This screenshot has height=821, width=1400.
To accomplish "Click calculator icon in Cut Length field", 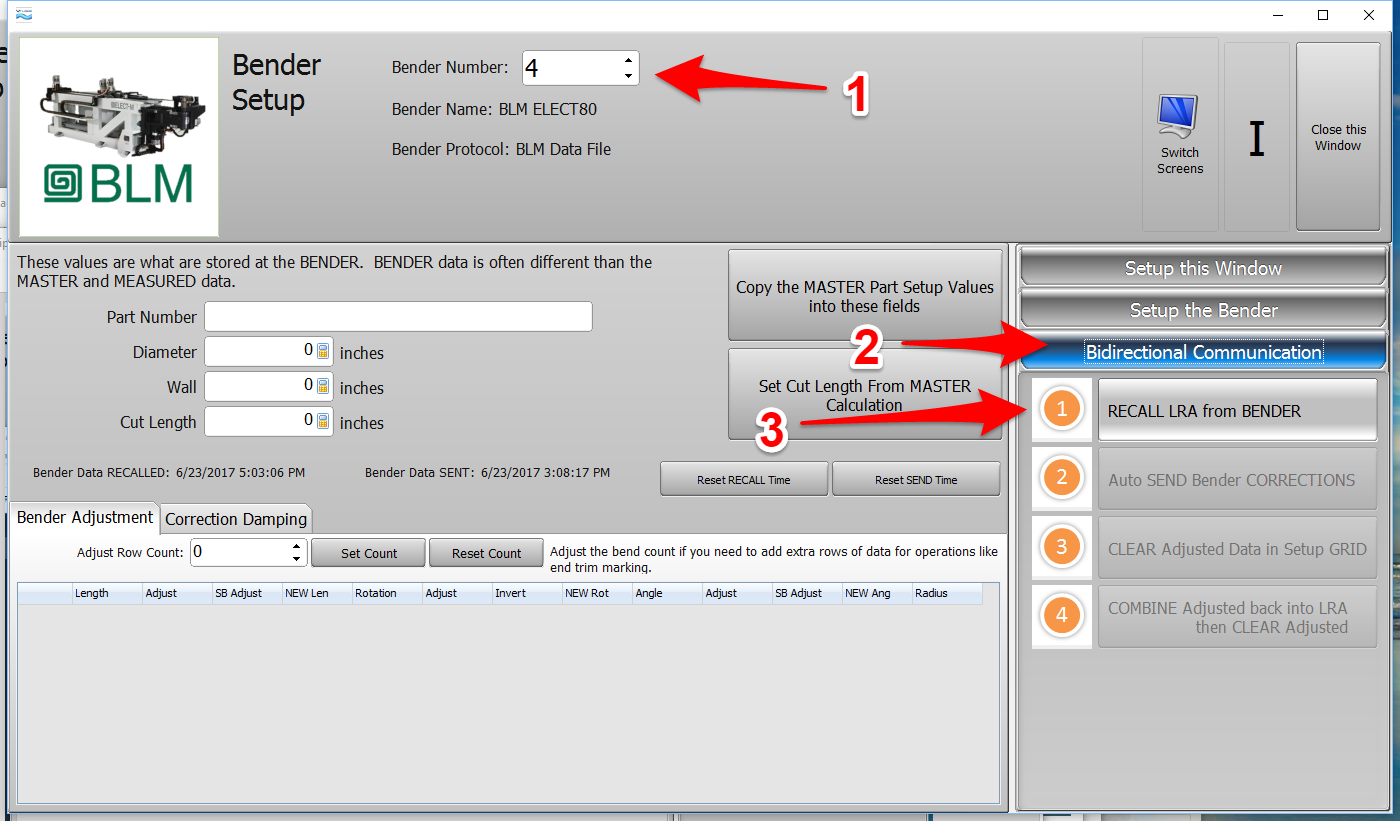I will coord(323,421).
